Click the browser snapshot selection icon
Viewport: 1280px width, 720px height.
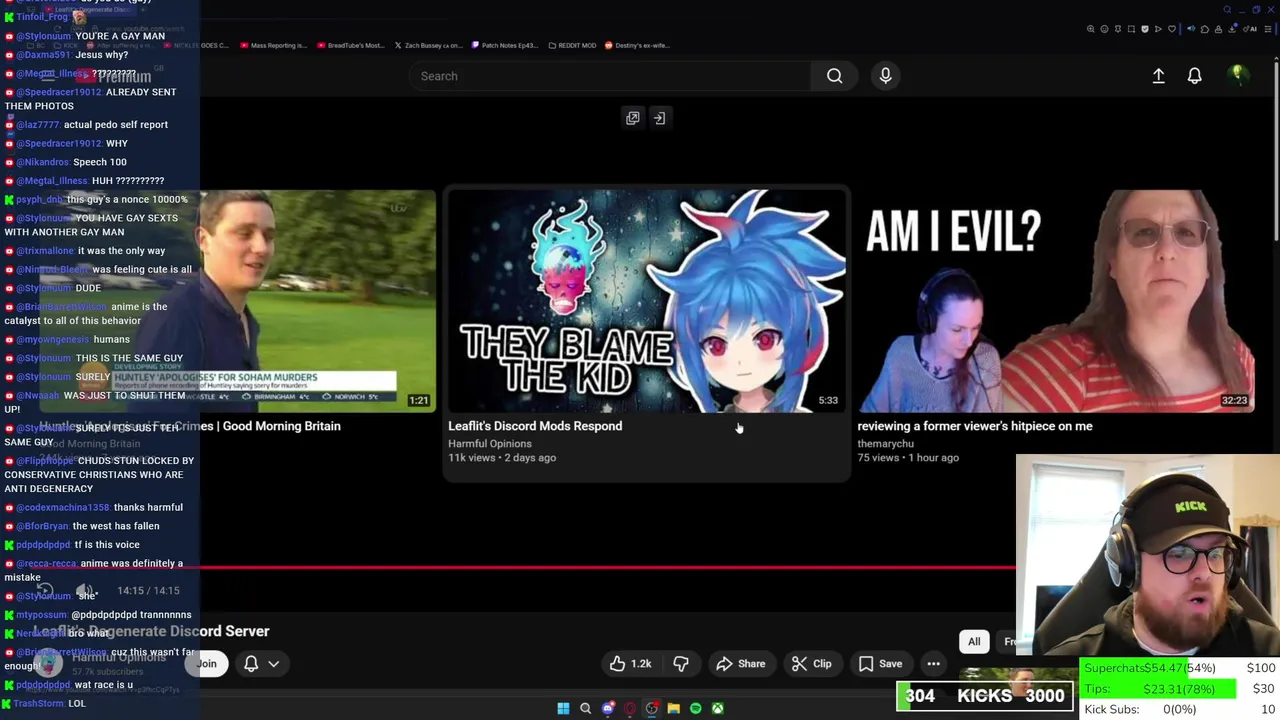coord(1131,29)
